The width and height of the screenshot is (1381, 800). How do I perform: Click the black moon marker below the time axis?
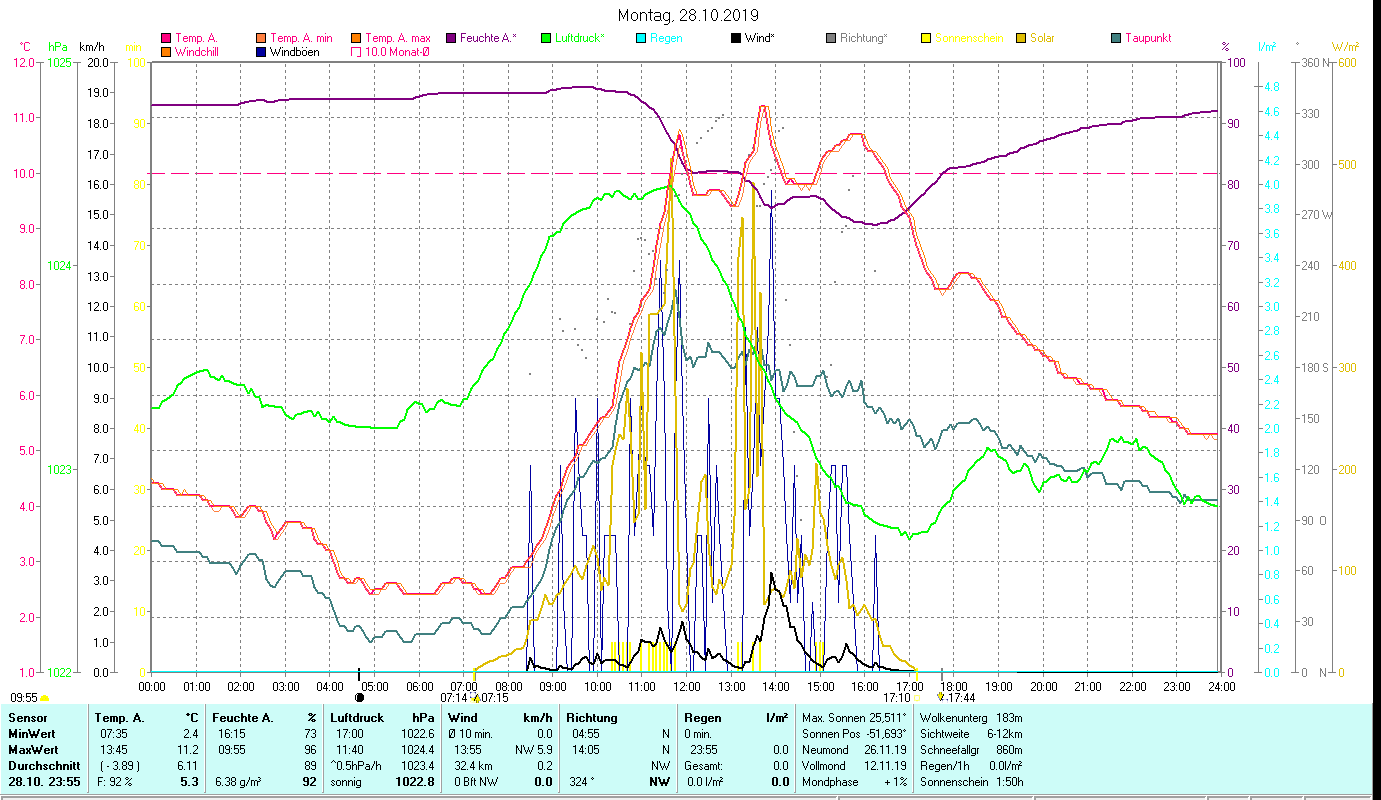click(359, 697)
